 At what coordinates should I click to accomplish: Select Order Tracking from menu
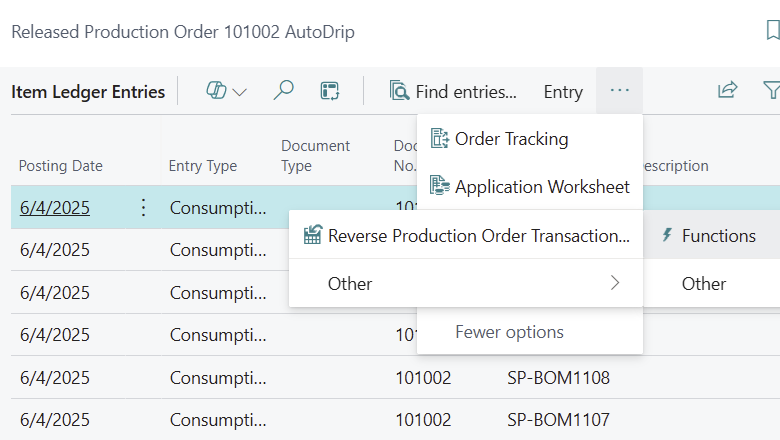(x=511, y=139)
